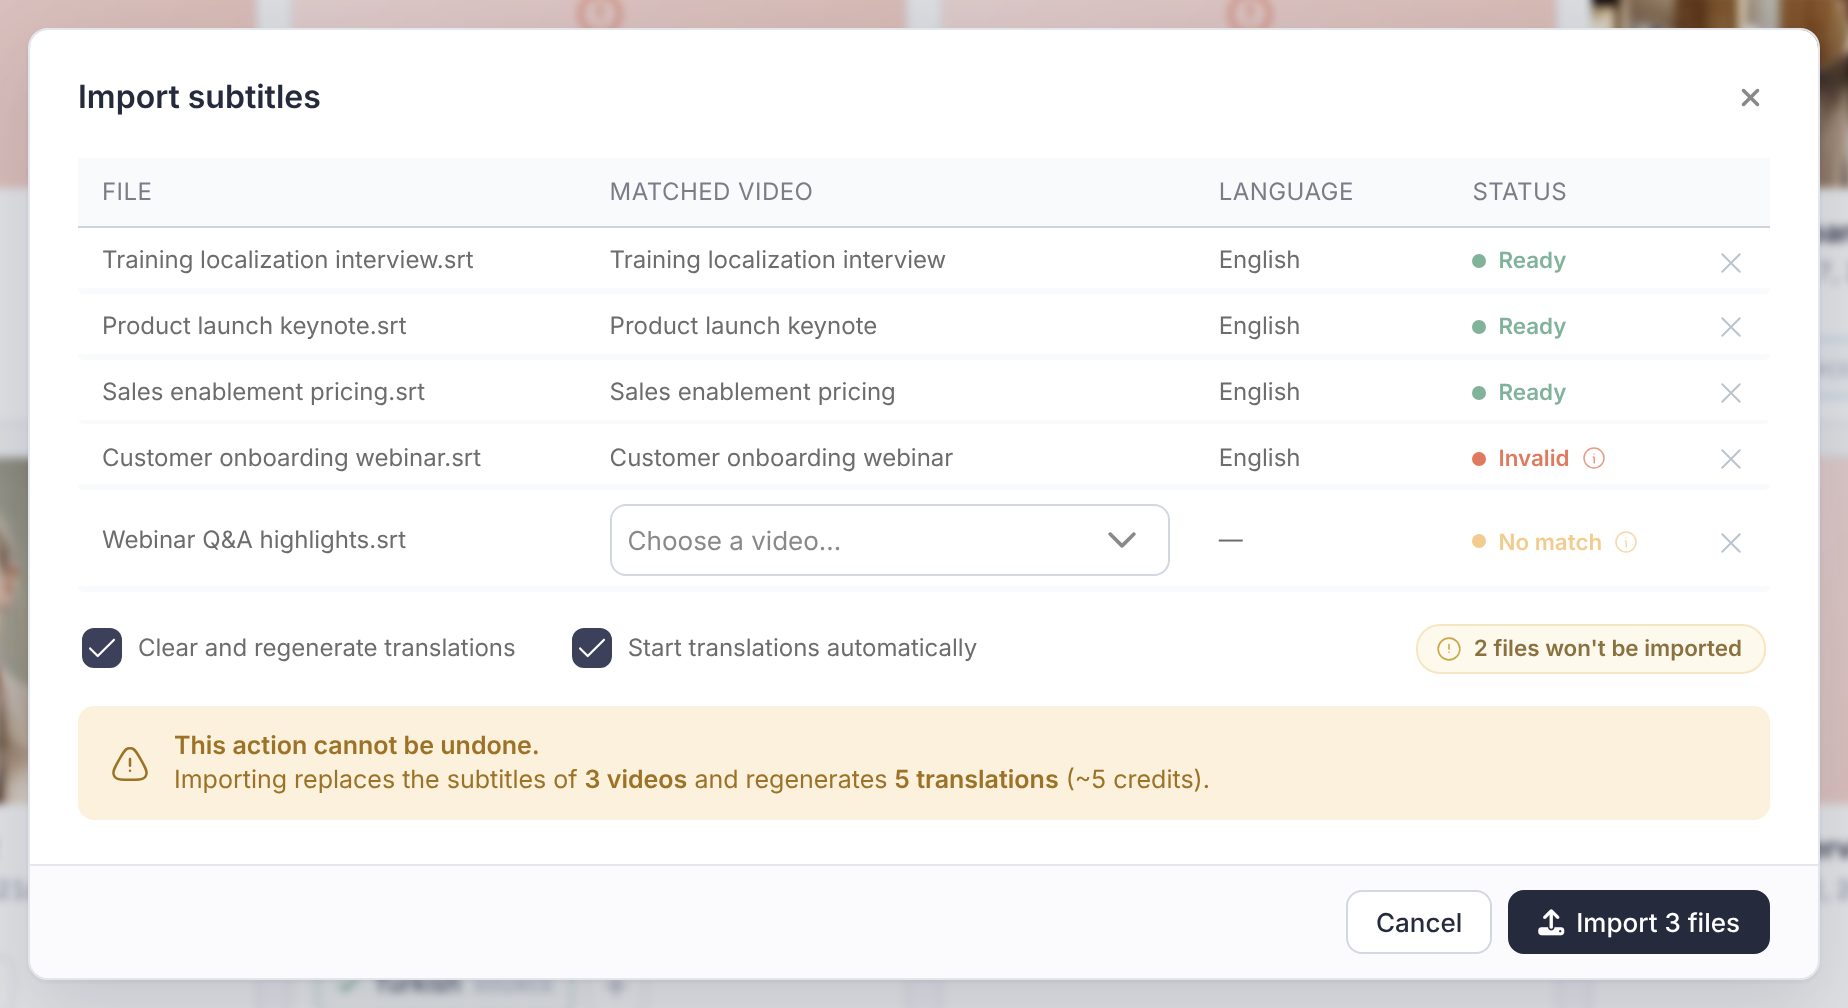
Task: Click Ready status for Sales enablement pricing
Action: [1531, 392]
